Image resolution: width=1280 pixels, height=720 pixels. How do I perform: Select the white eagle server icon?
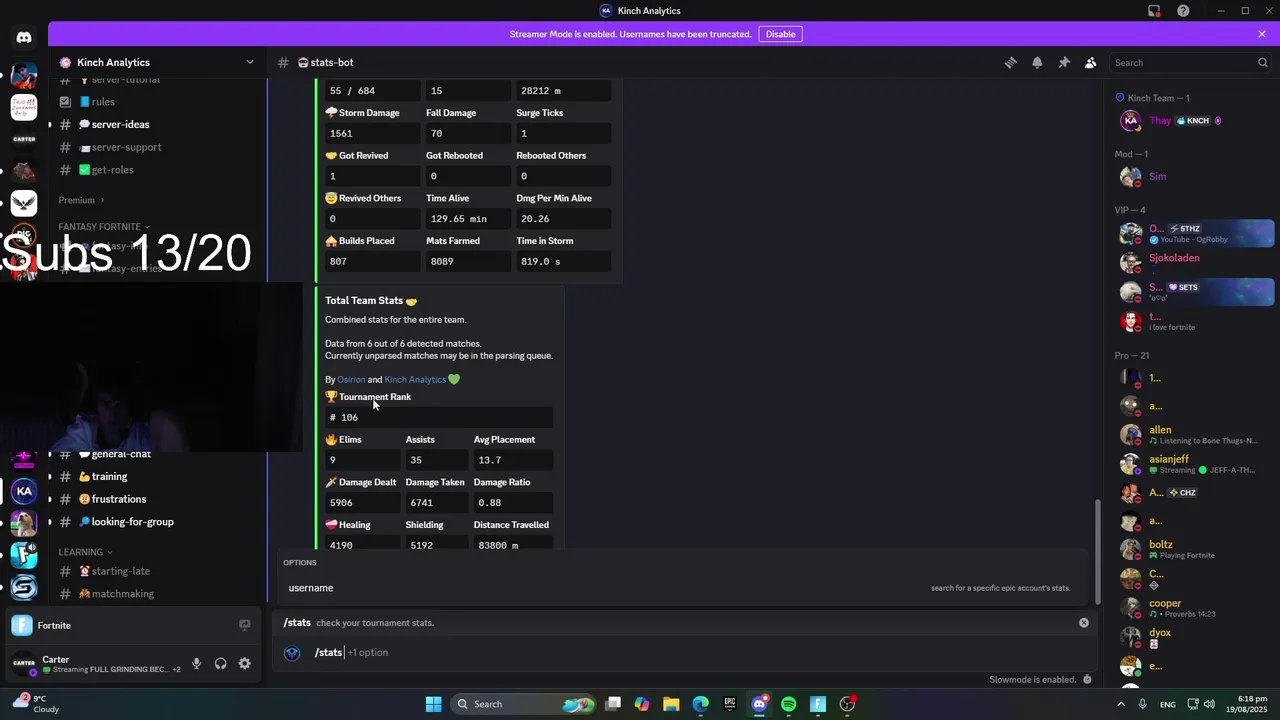(24, 204)
